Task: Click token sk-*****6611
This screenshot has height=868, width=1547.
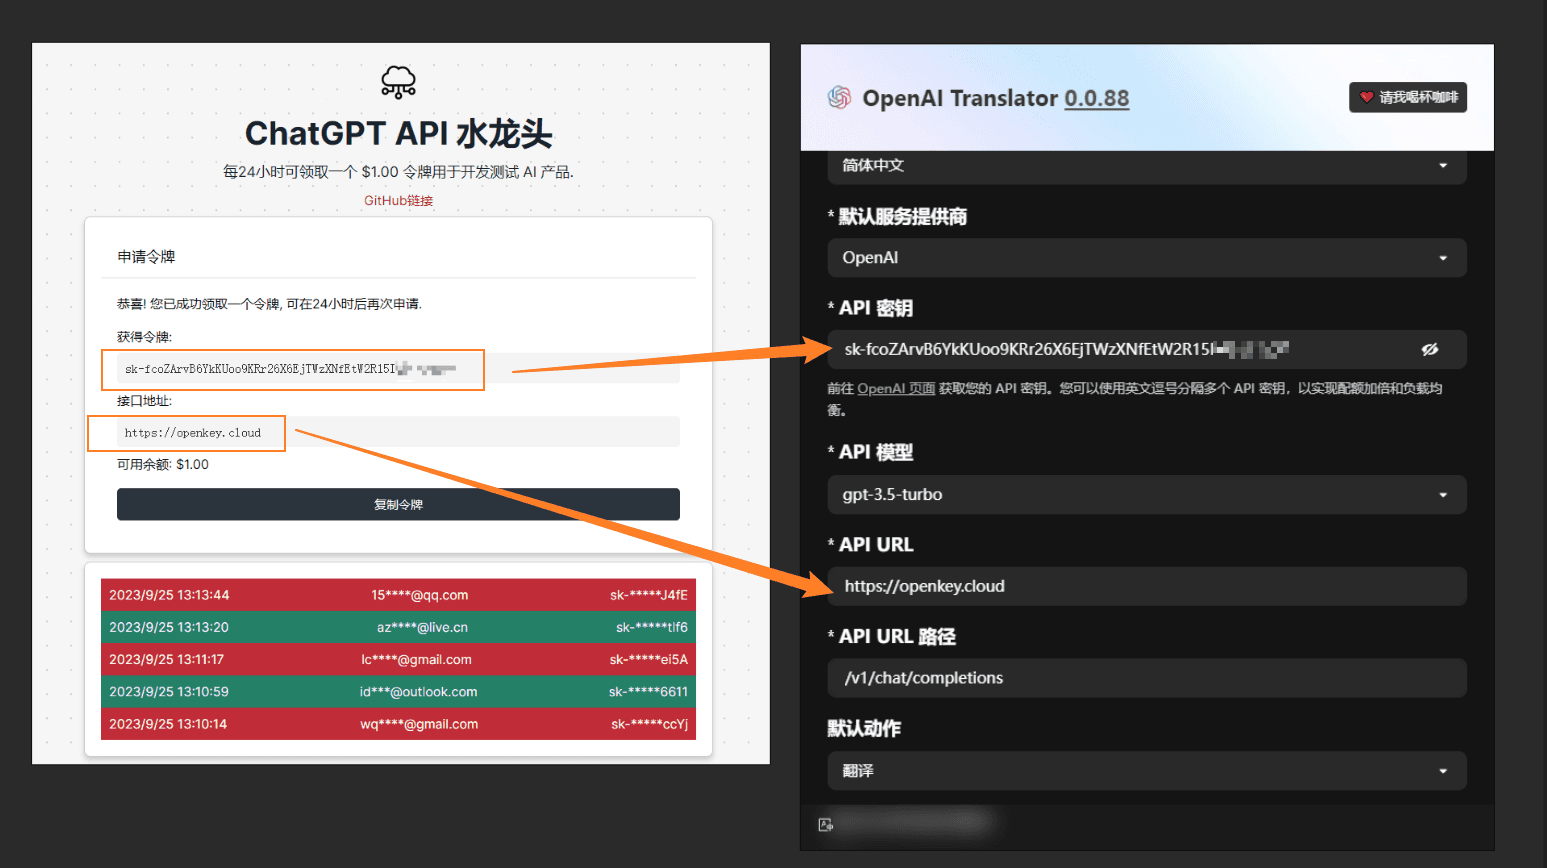Action: 648,691
